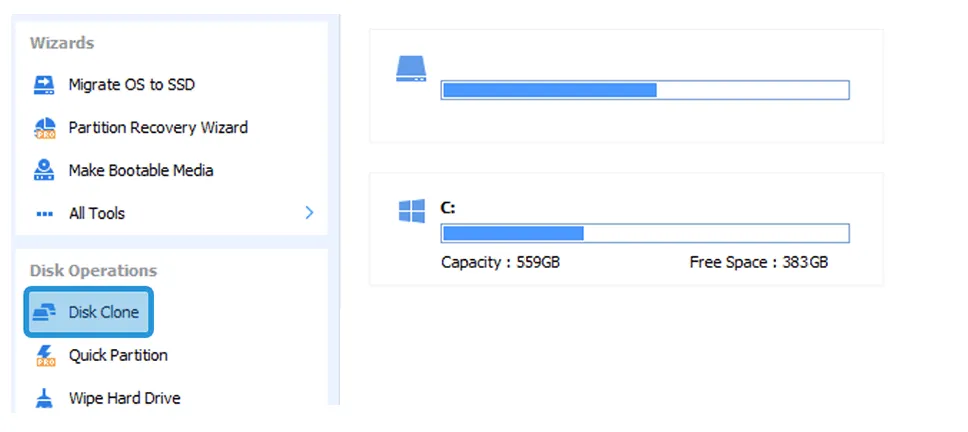Viewport: 968px width, 432px height.
Task: Click the Disk Clone icon
Action: pyautogui.click(x=44, y=312)
